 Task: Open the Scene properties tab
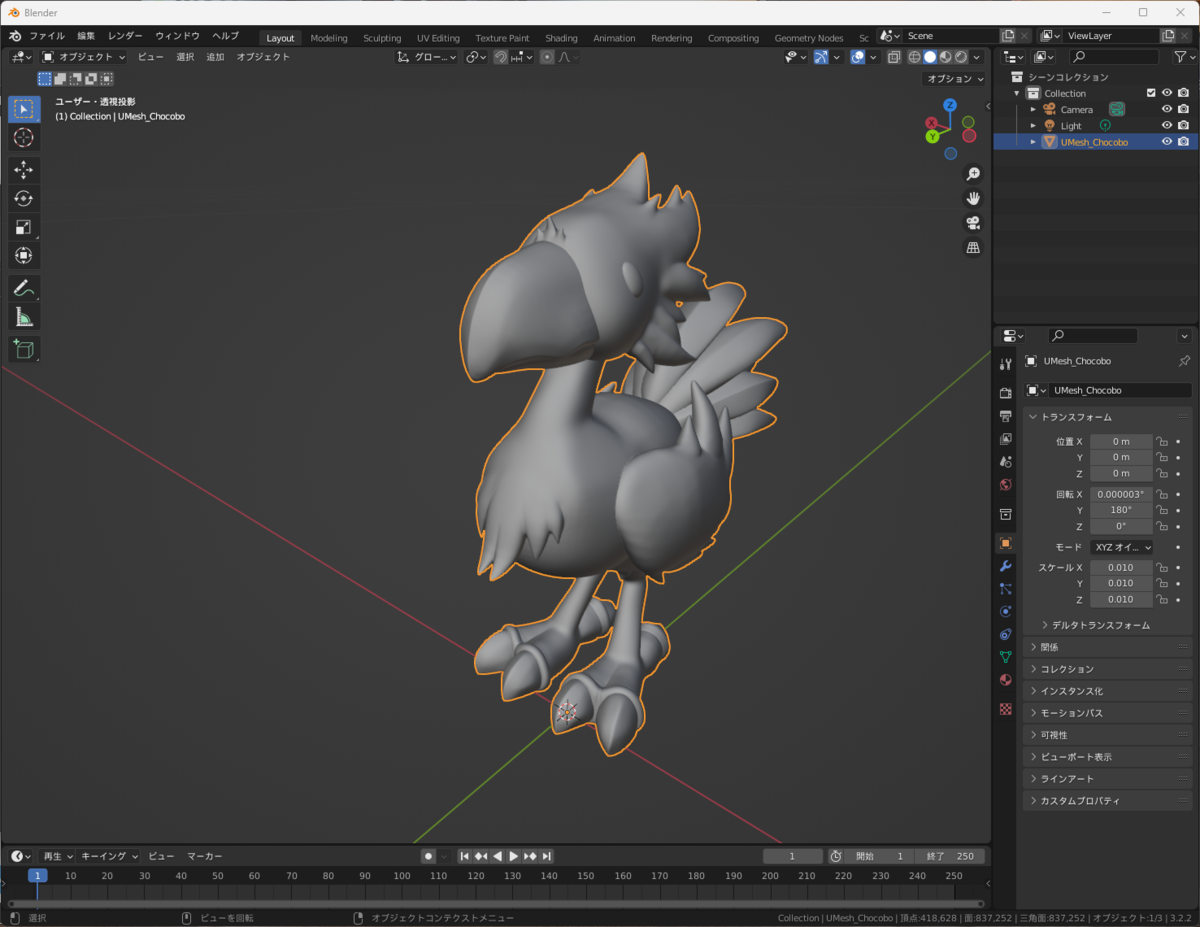click(1006, 462)
